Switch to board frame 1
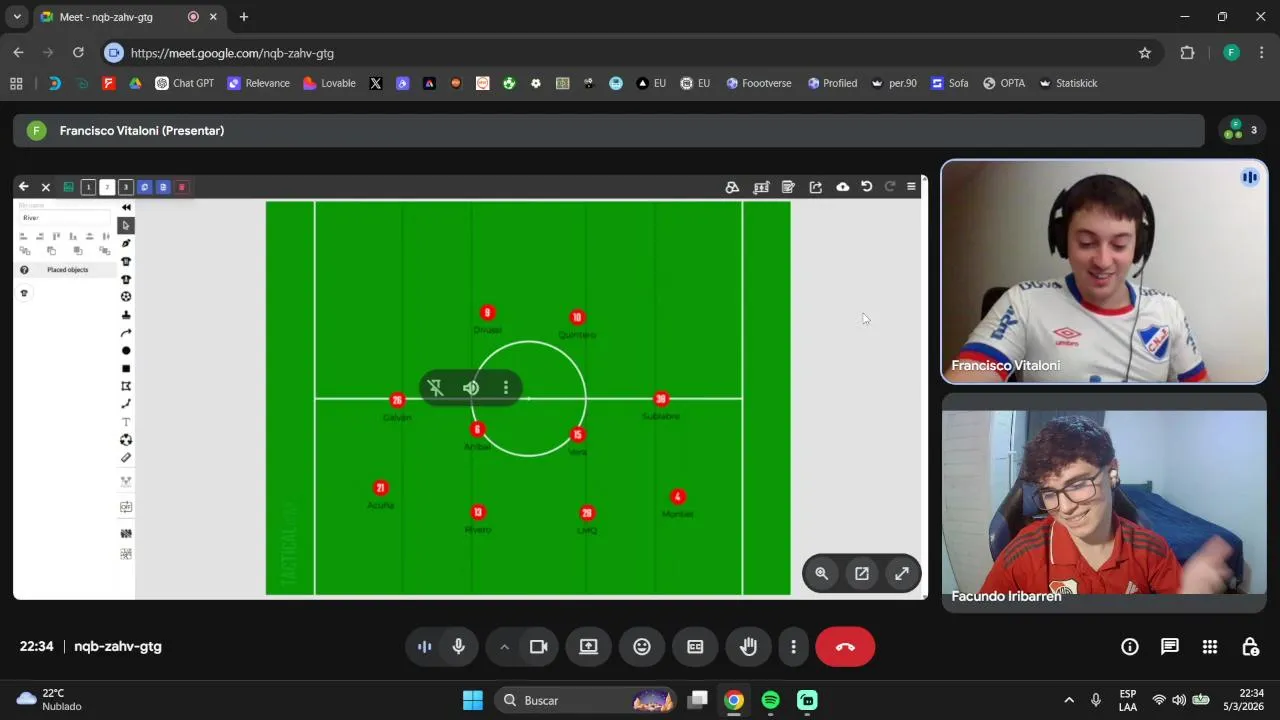The height and width of the screenshot is (720, 1280). 88,187
